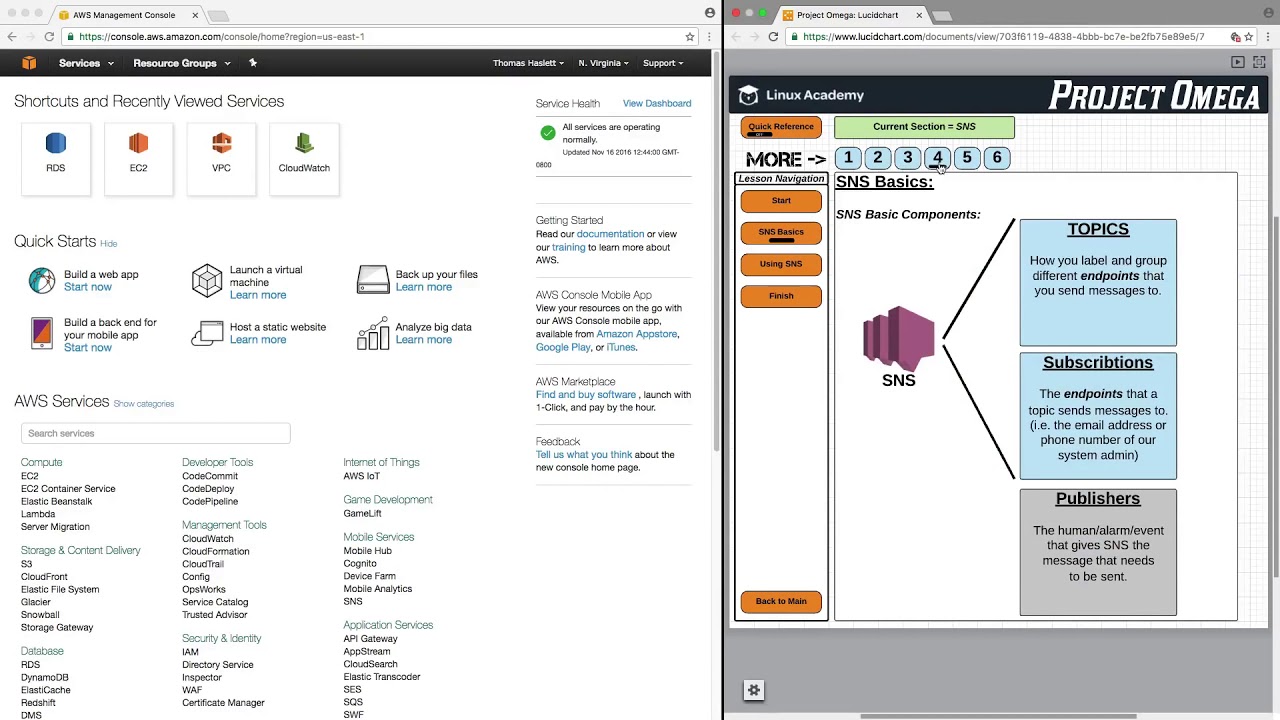Click the blocked cookies icon in Lucidchart address bar
Image resolution: width=1280 pixels, height=720 pixels.
coord(1235,37)
